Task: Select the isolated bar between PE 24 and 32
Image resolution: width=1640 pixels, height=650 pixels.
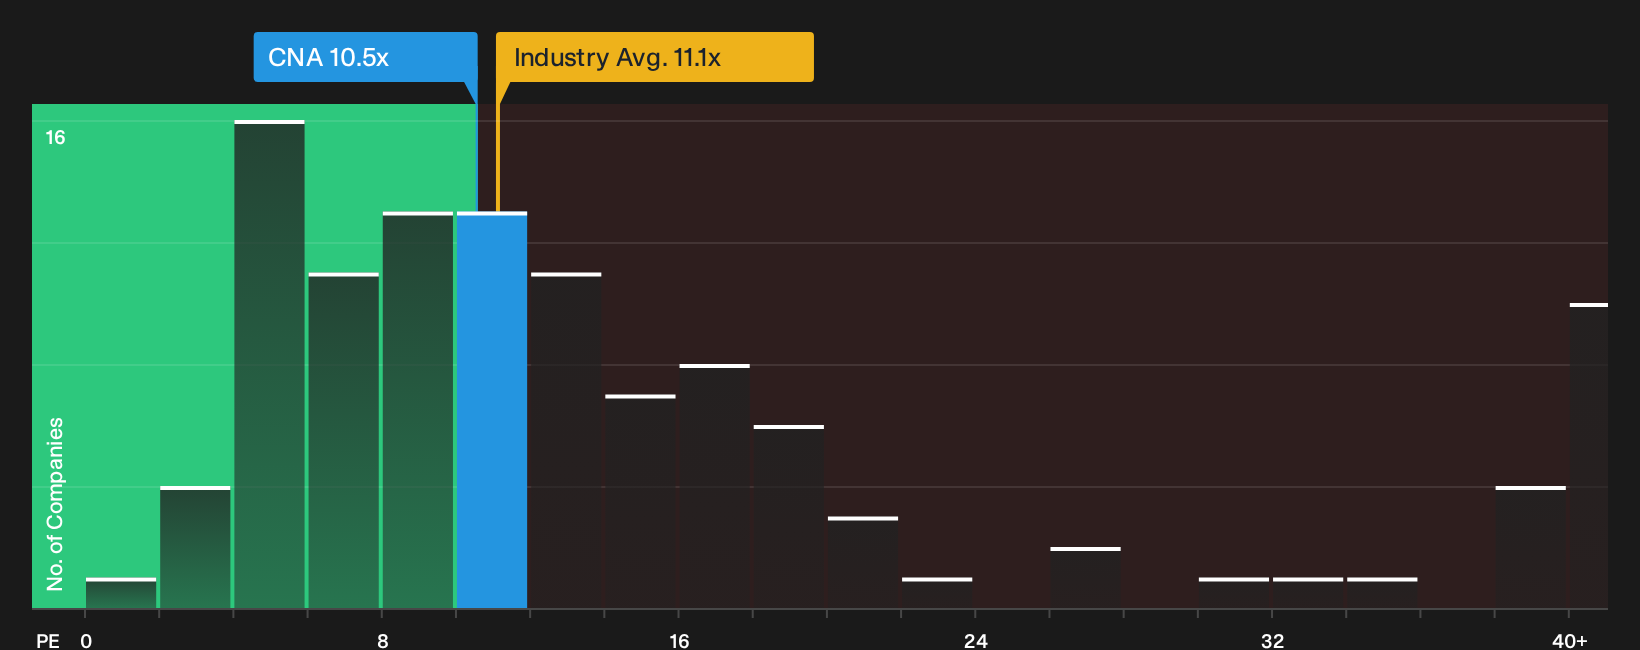Action: [x=1086, y=578]
